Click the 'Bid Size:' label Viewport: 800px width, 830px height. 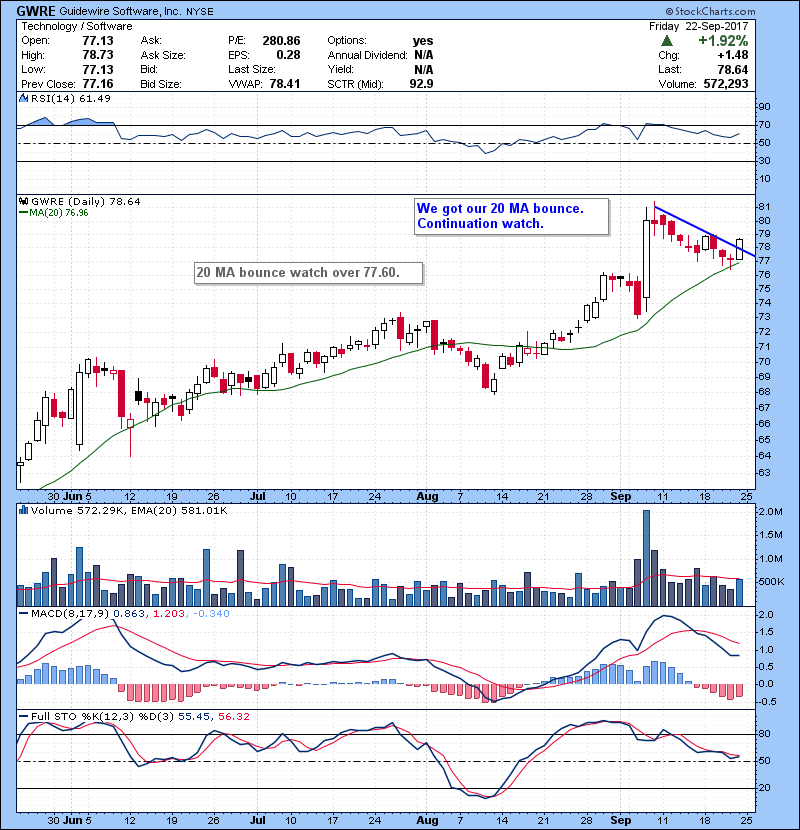coord(161,84)
